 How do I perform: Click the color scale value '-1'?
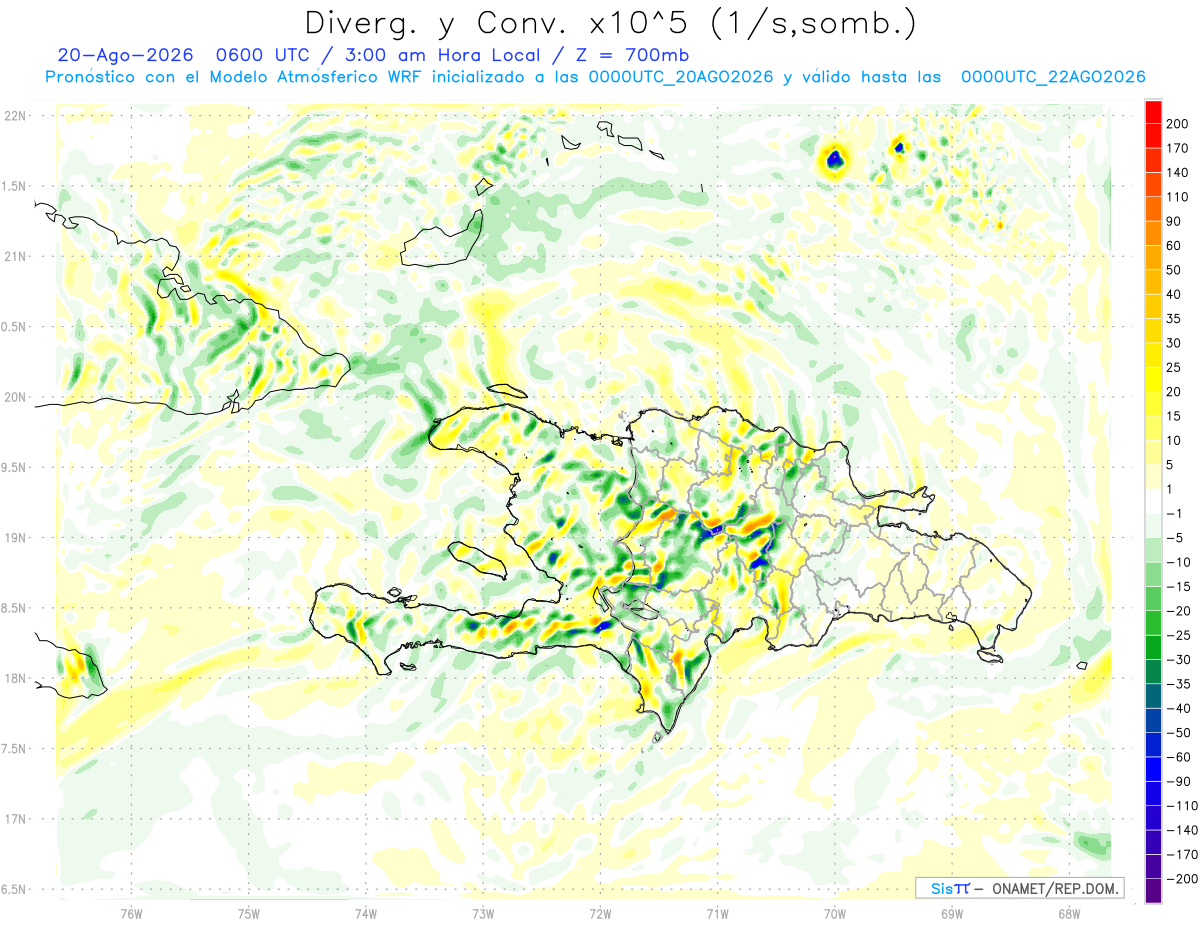(1176, 514)
